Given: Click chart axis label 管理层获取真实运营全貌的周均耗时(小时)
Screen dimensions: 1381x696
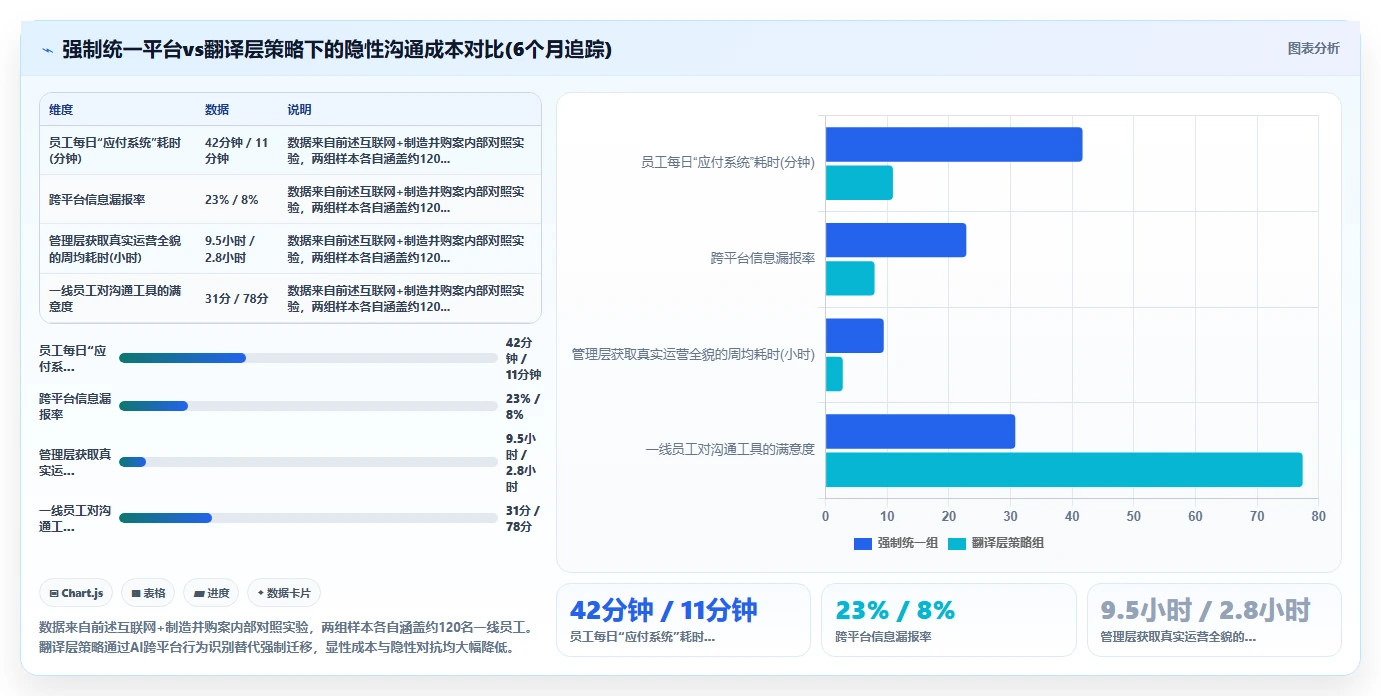Looking at the screenshot, I should click(693, 354).
